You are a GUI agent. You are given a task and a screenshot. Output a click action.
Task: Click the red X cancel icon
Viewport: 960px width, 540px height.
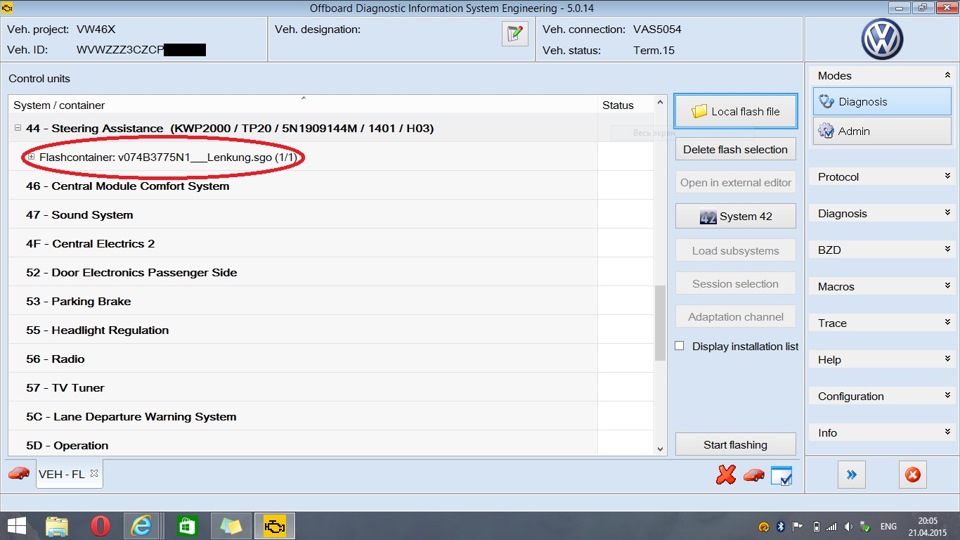726,474
